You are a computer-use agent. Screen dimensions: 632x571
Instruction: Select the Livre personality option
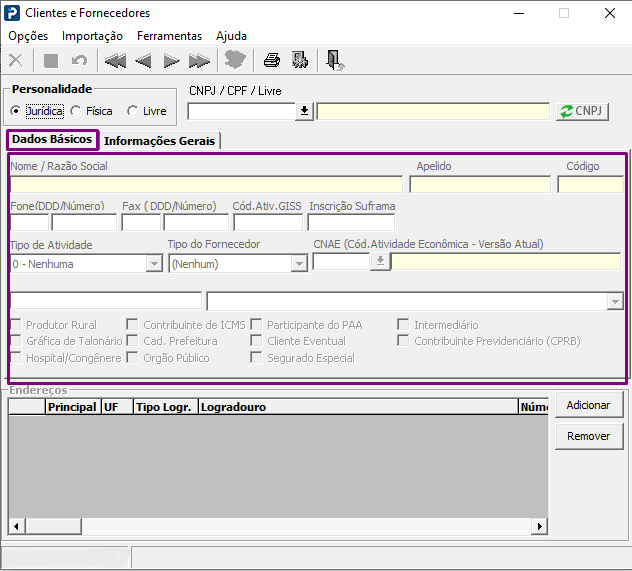coord(133,112)
